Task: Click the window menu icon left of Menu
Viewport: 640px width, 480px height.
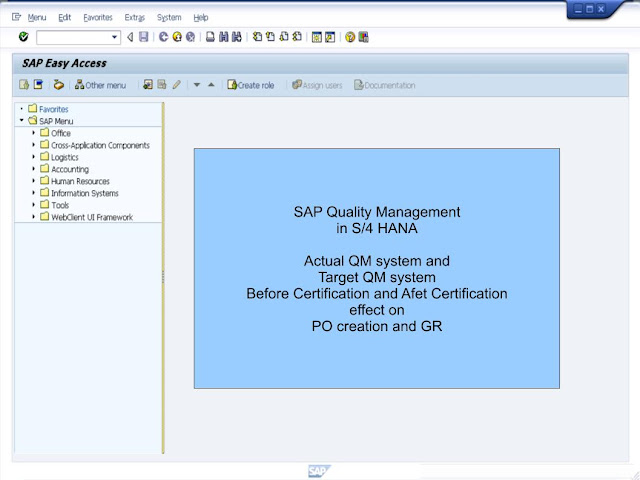Action: click(x=16, y=17)
